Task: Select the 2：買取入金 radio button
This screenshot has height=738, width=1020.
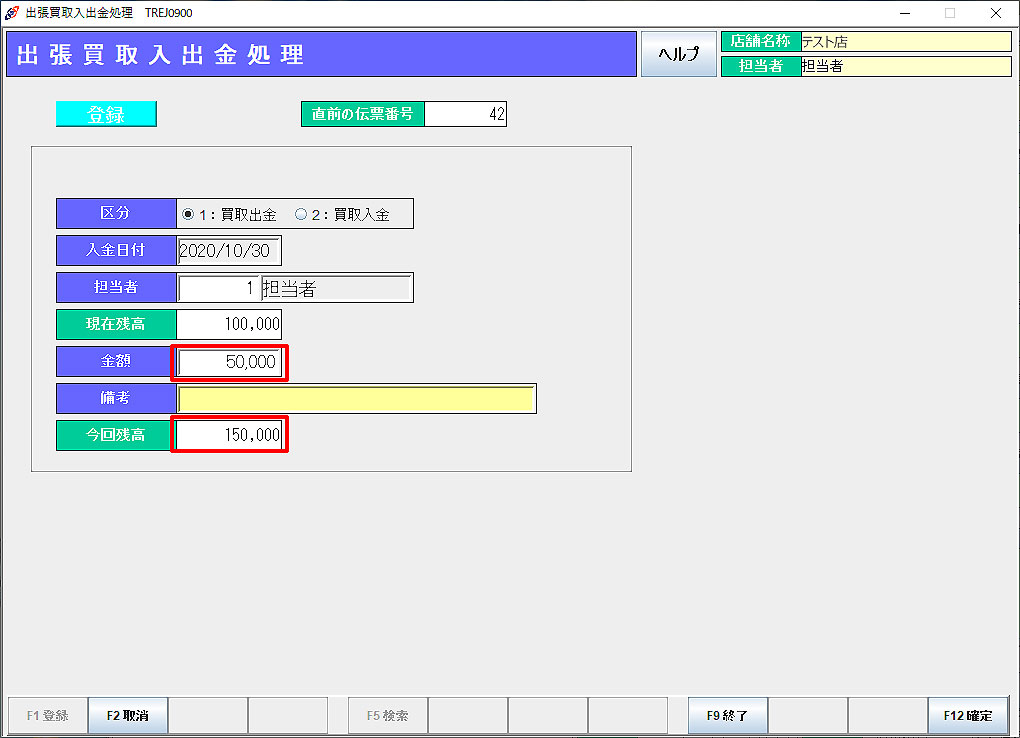Action: pos(301,214)
